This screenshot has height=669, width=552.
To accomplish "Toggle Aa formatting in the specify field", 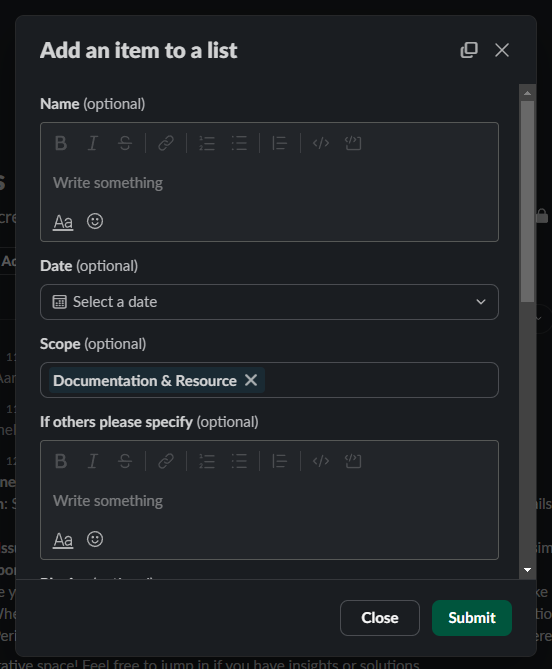I will [x=63, y=539].
